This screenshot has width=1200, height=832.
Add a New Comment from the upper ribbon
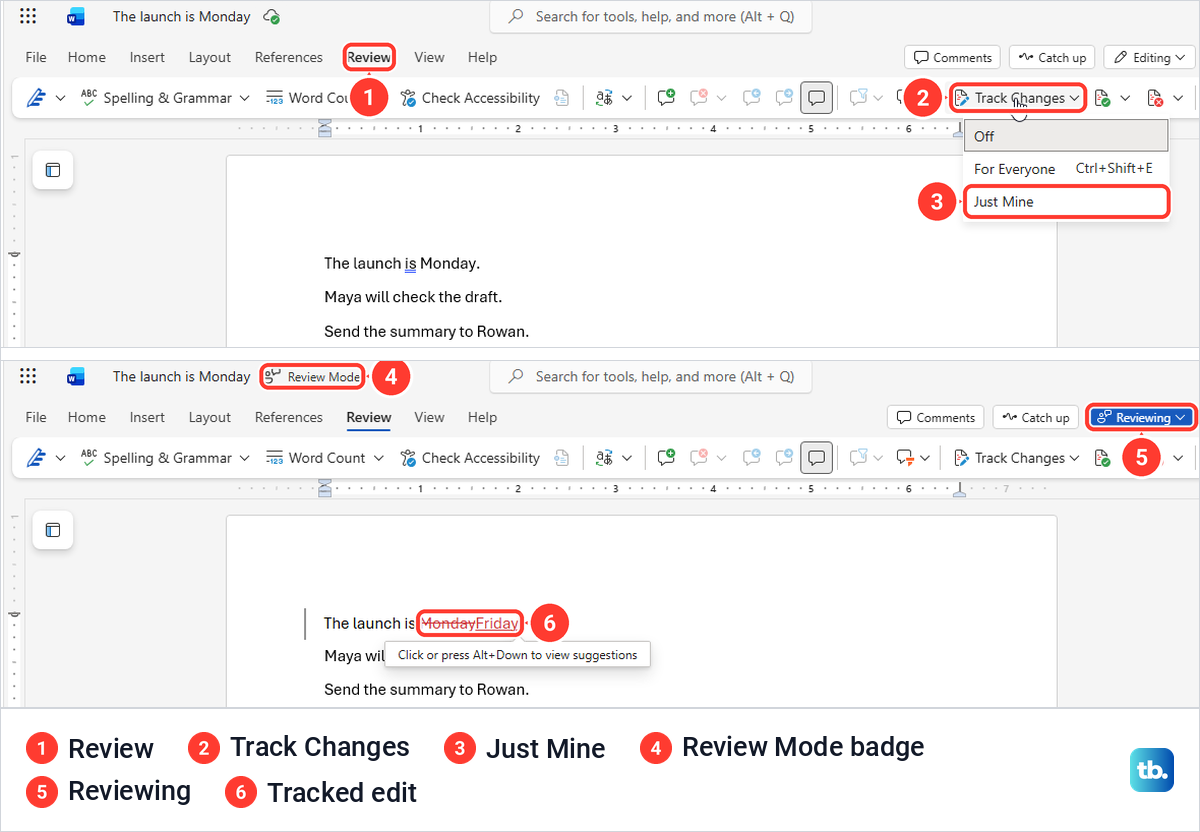[x=666, y=98]
